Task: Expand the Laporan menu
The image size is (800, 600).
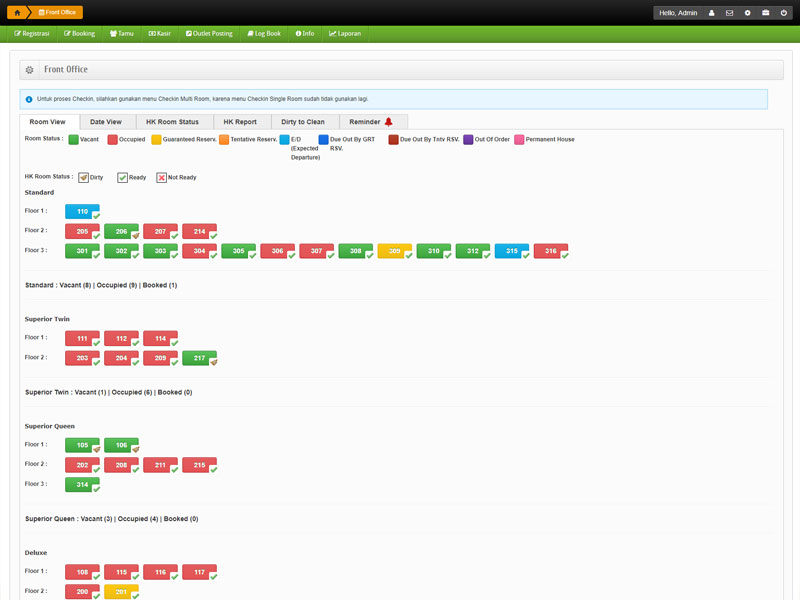Action: pos(345,33)
